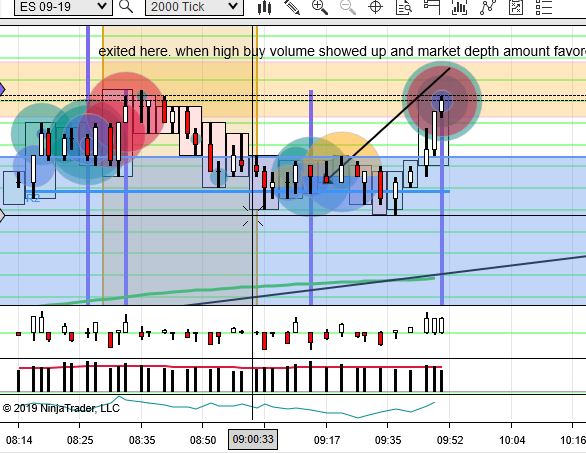Open the bar type candlestick icon

coord(265,7)
